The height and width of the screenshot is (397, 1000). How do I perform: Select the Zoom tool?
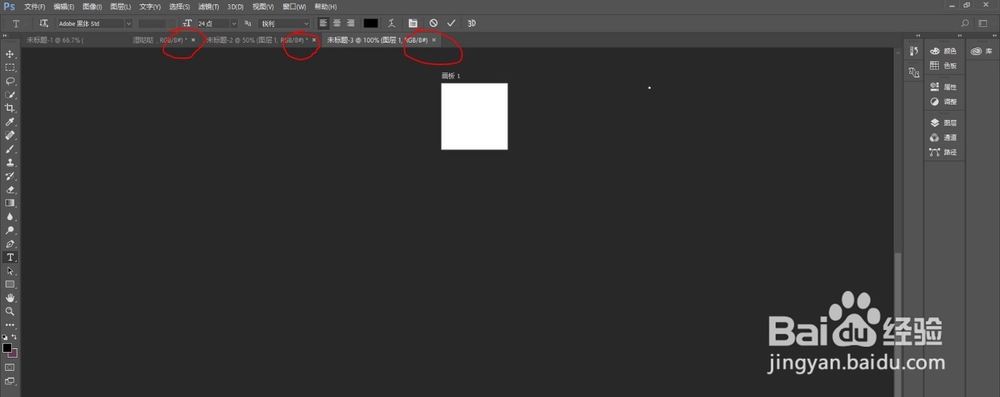(10, 311)
